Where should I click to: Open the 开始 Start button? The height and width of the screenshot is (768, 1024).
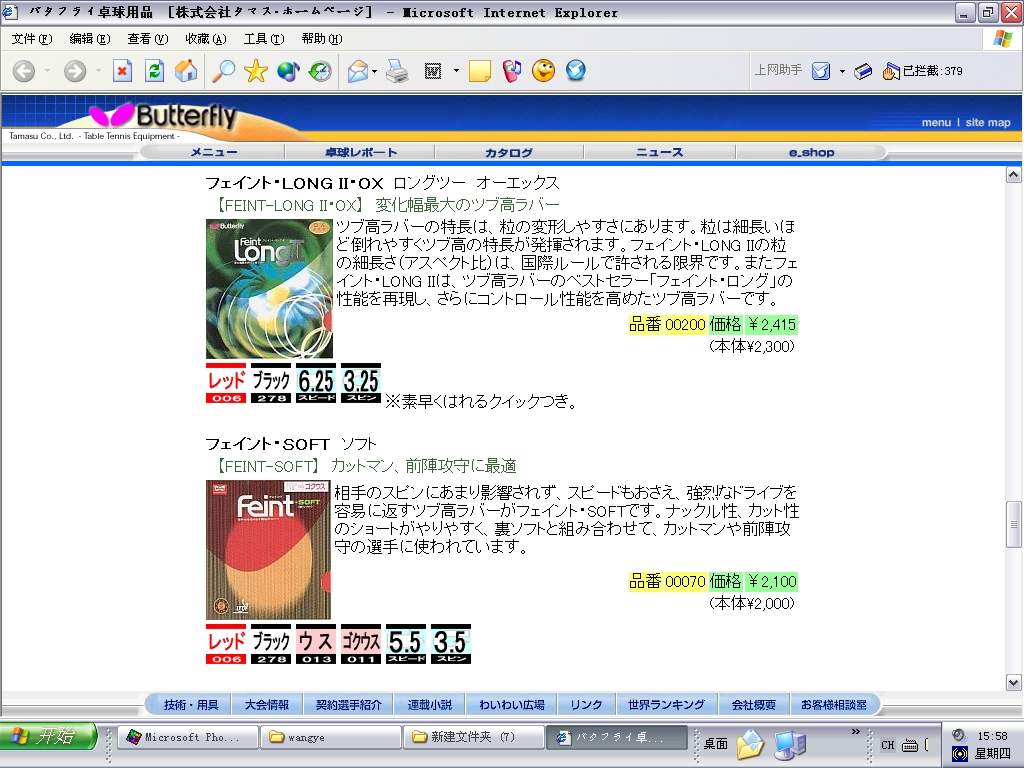49,737
